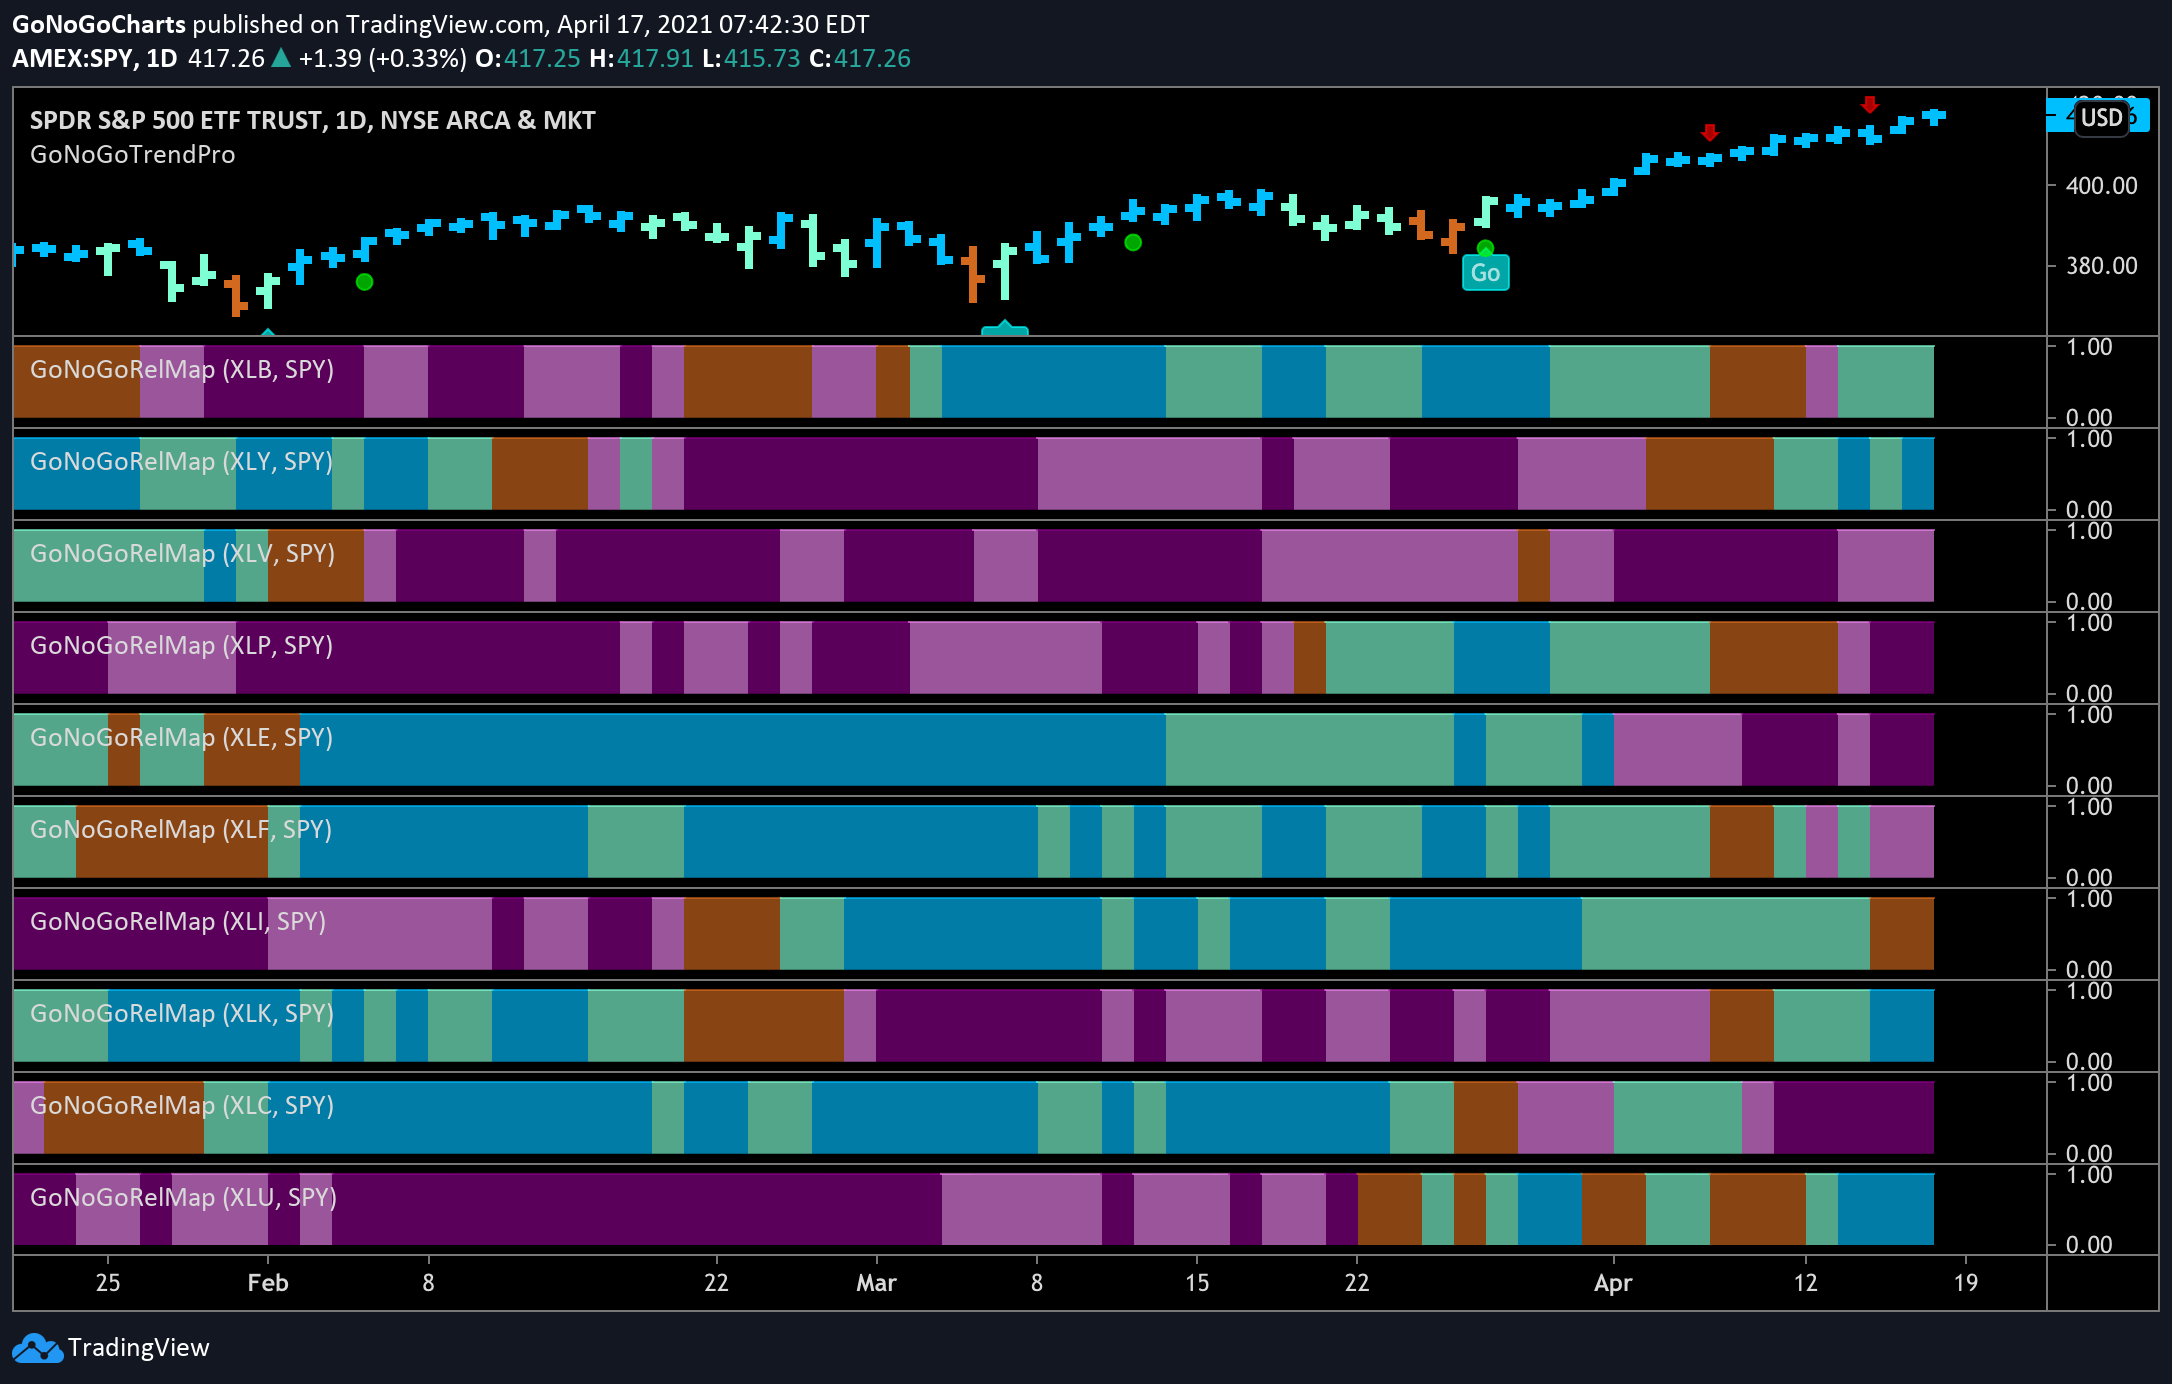Click the GoNoGoRelMap (XLK, SPY) label
Viewport: 2172px width, 1384px height.
point(182,1013)
